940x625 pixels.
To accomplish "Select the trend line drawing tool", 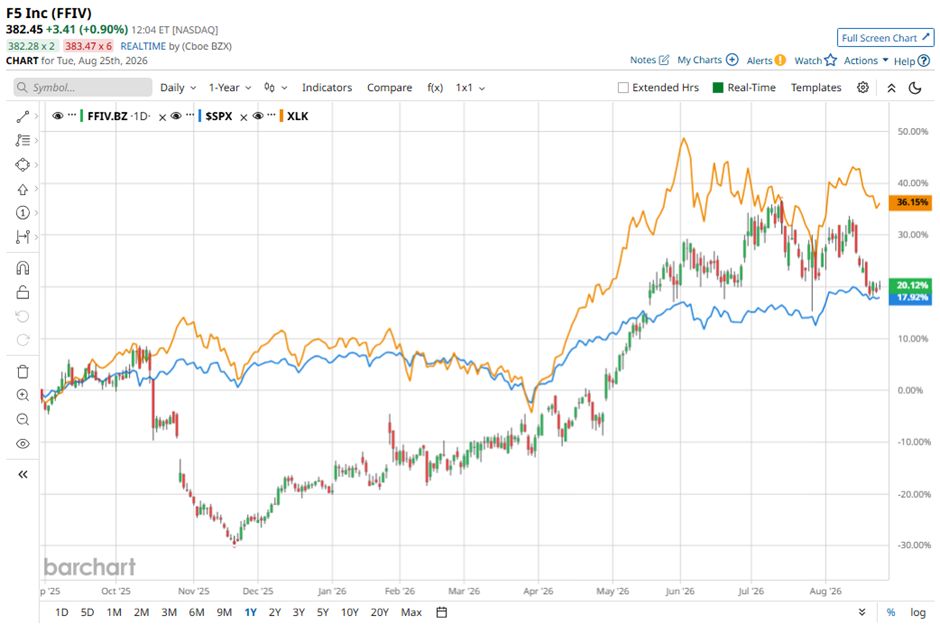I will point(23,117).
